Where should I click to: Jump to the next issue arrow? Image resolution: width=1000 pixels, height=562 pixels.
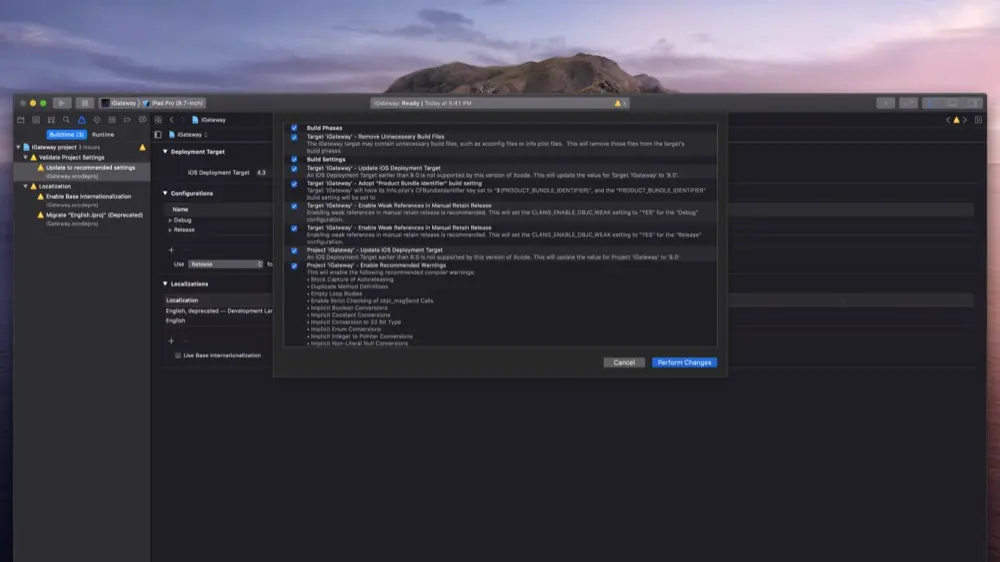(964, 120)
